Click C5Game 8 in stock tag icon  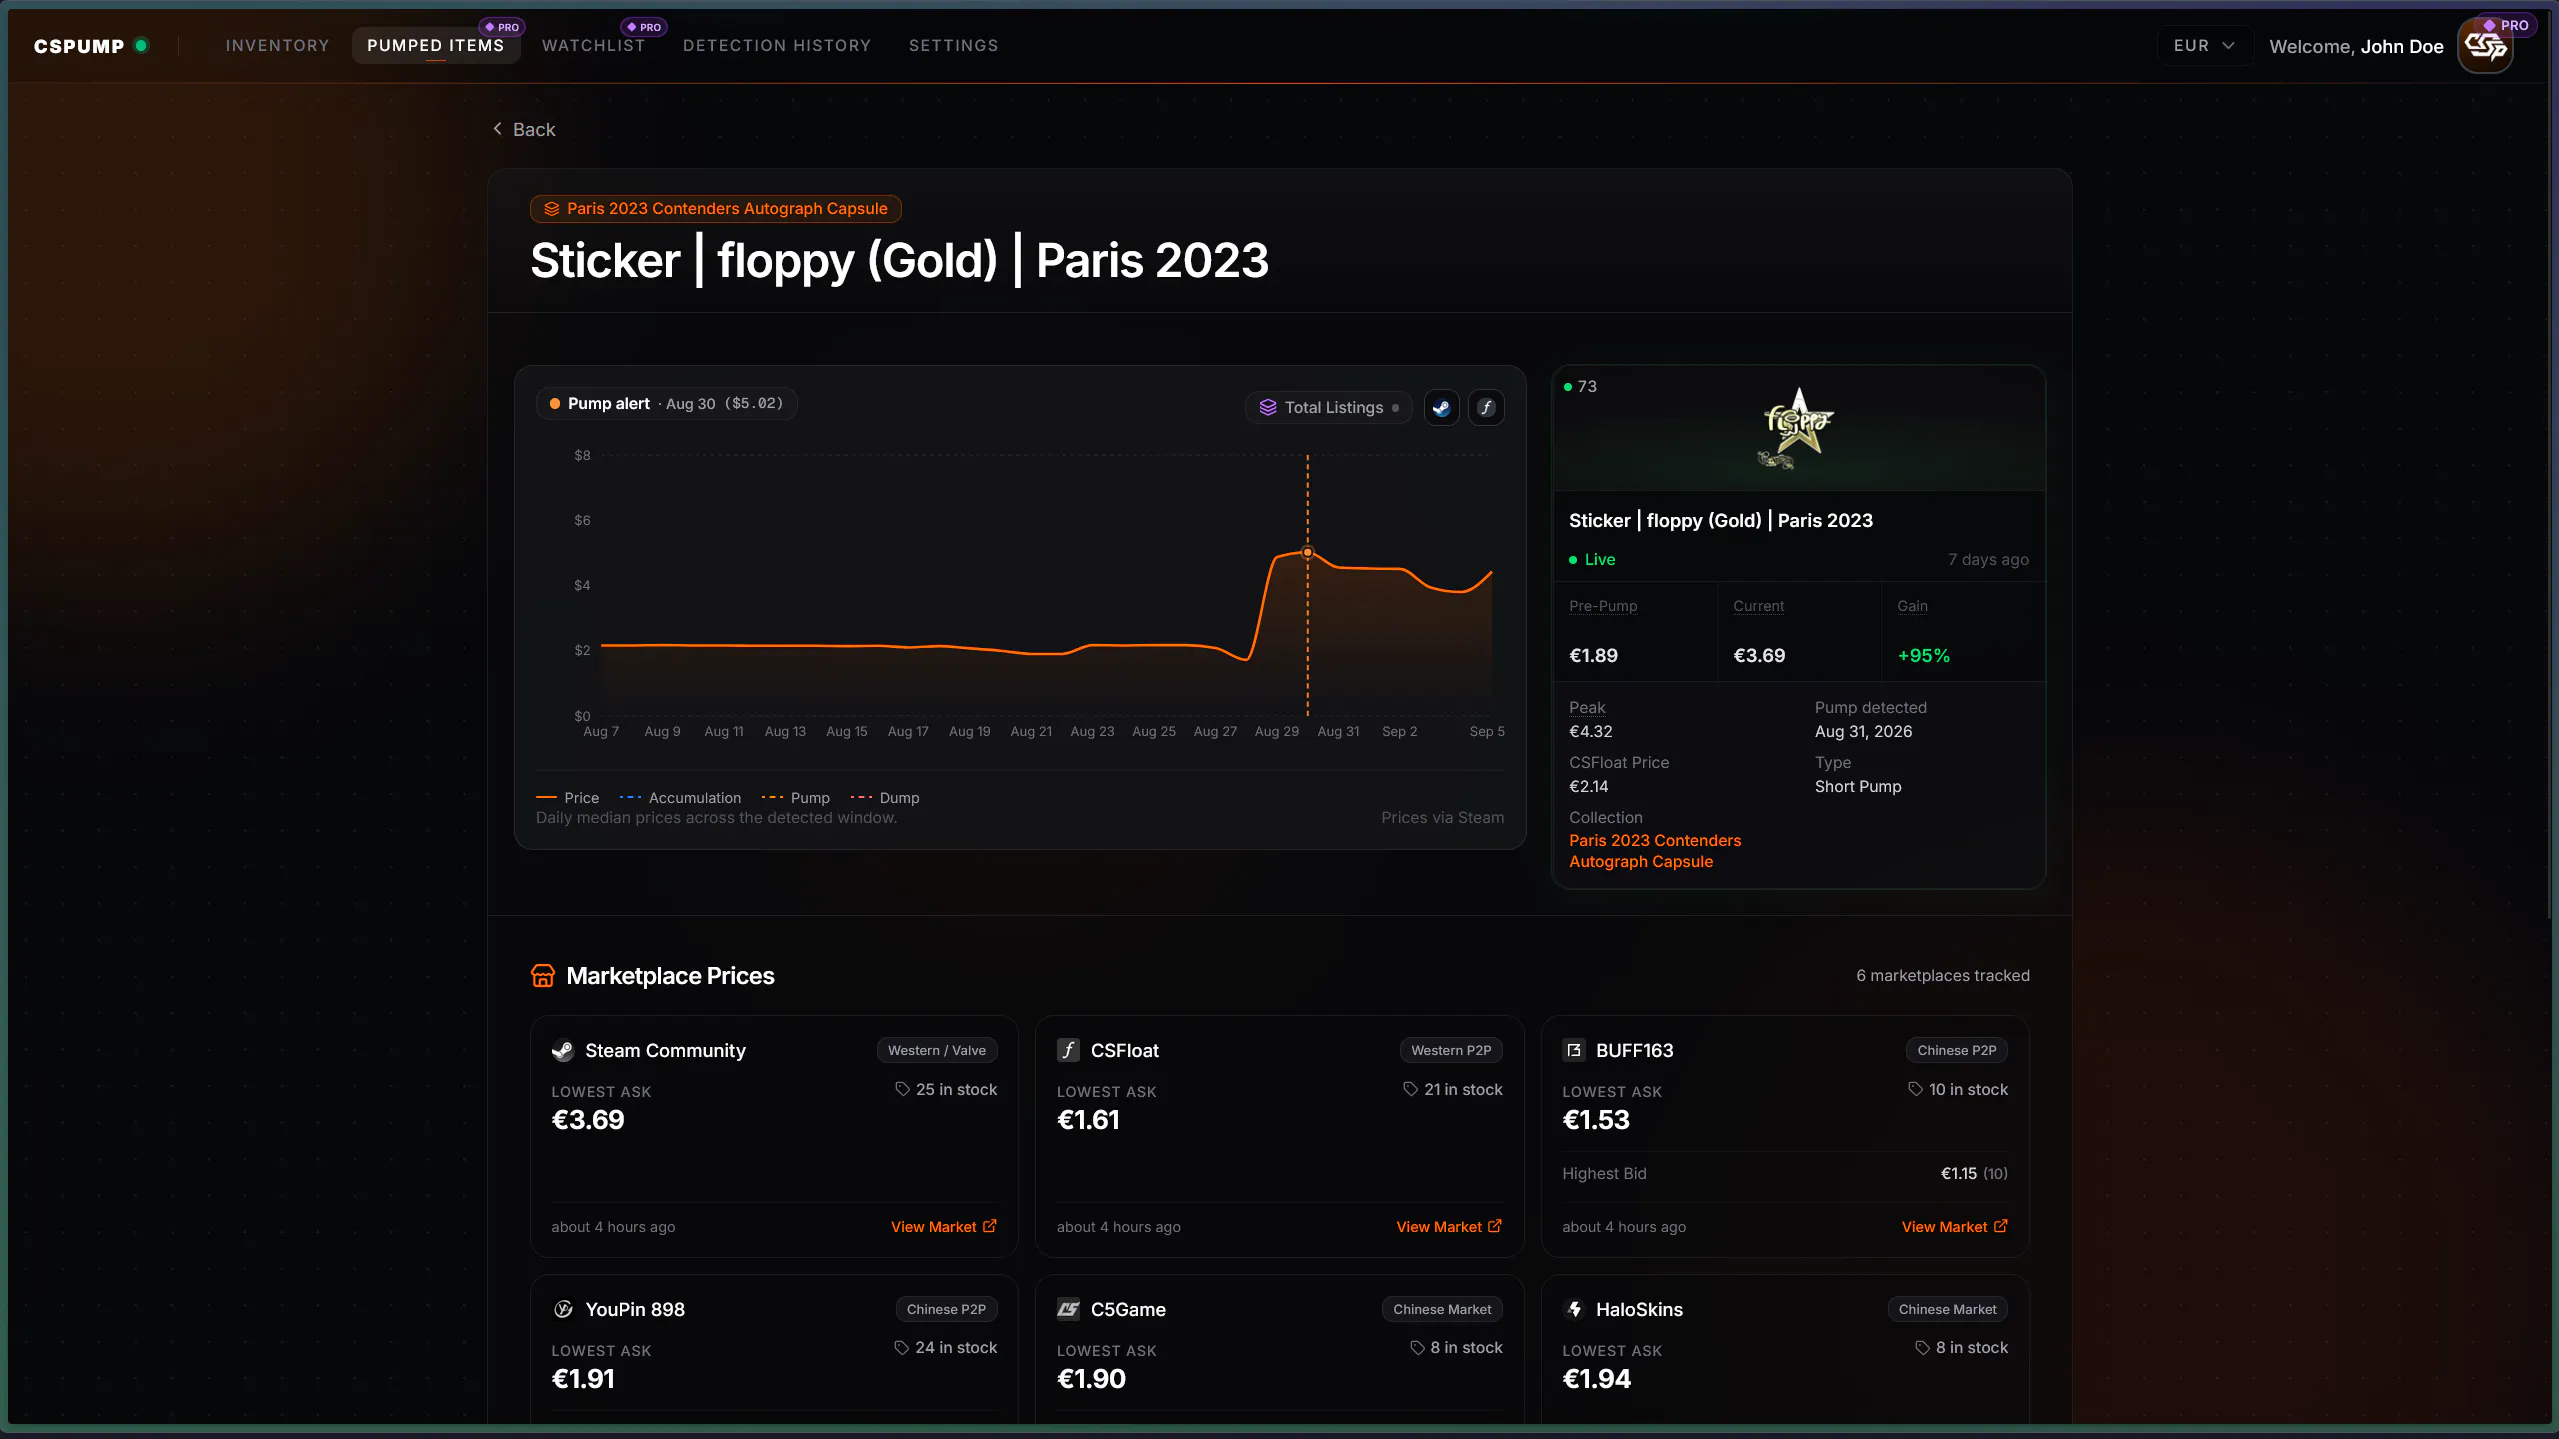click(1417, 1348)
